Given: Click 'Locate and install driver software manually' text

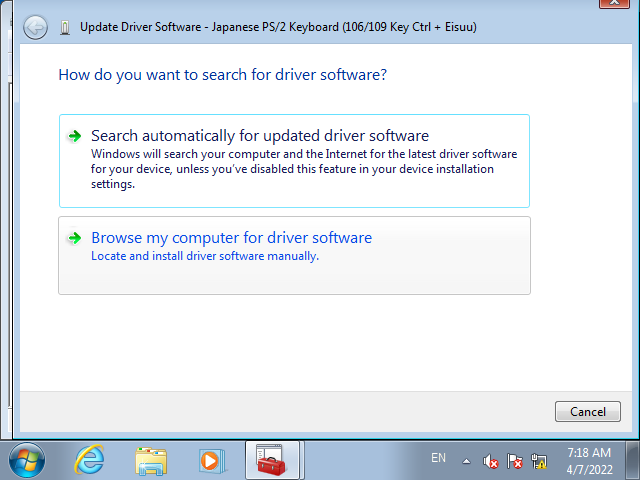Looking at the screenshot, I should coord(205,256).
